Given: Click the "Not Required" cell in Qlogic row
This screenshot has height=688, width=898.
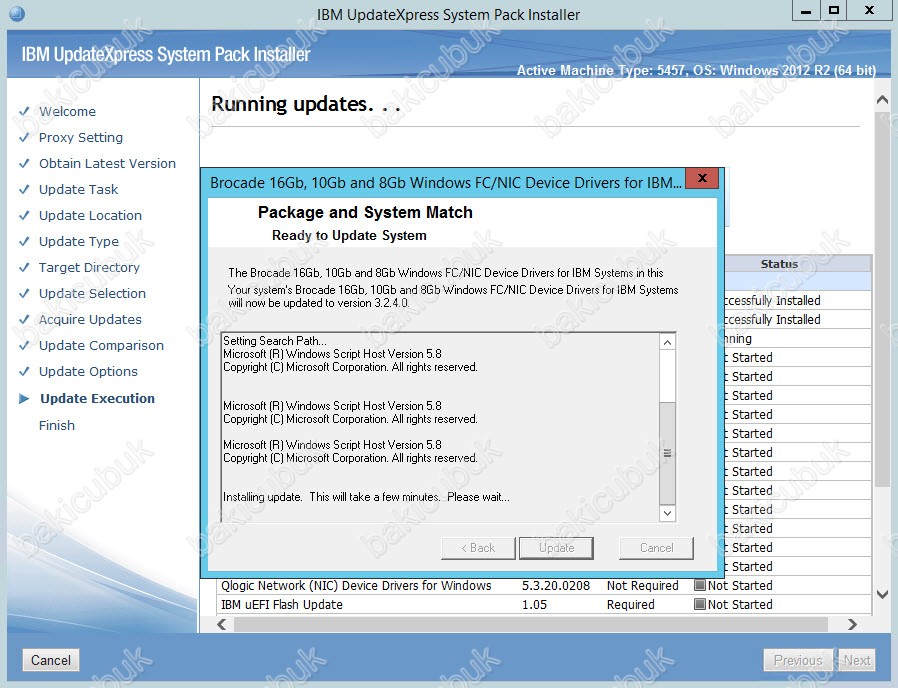Looking at the screenshot, I should tap(643, 585).
